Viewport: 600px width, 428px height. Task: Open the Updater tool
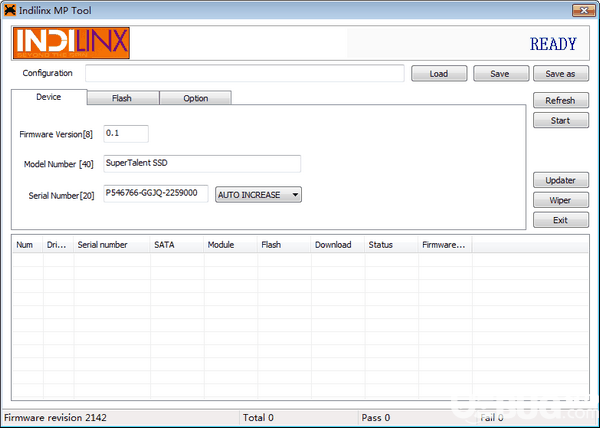tap(561, 180)
